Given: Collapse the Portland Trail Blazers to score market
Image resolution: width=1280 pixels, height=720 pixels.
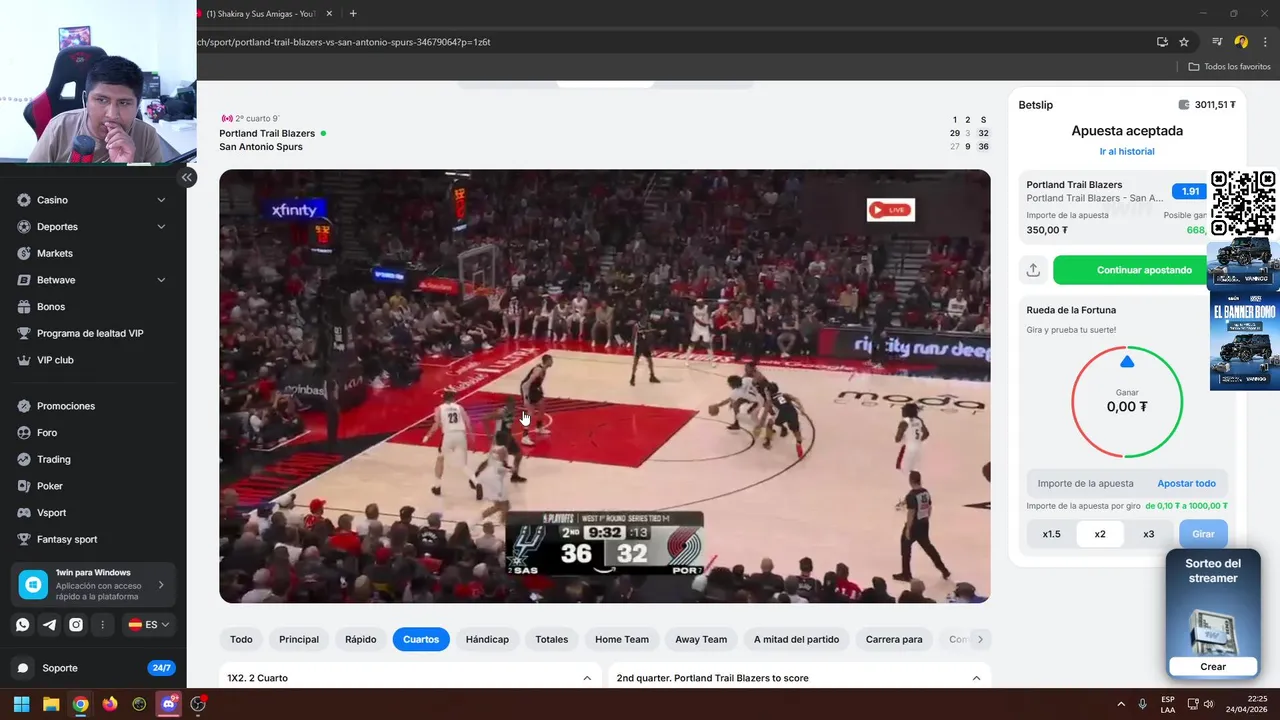Looking at the screenshot, I should click(x=976, y=678).
